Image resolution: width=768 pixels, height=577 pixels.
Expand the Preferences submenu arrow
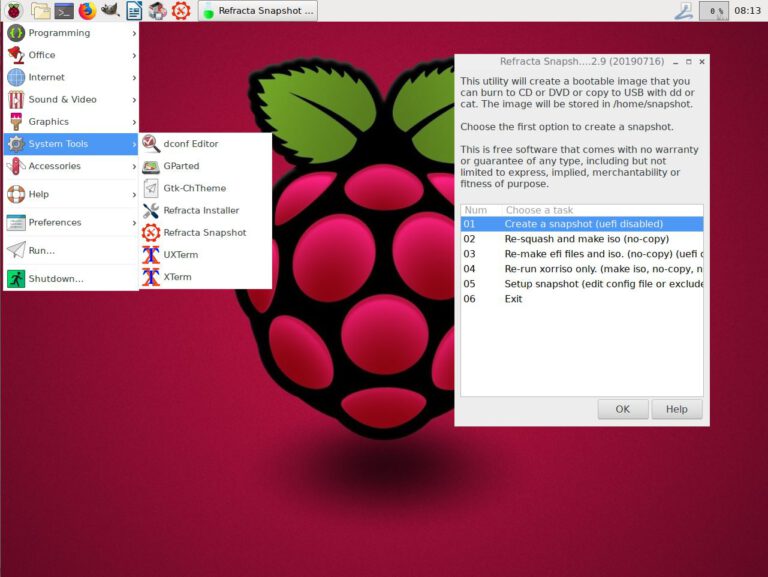134,223
